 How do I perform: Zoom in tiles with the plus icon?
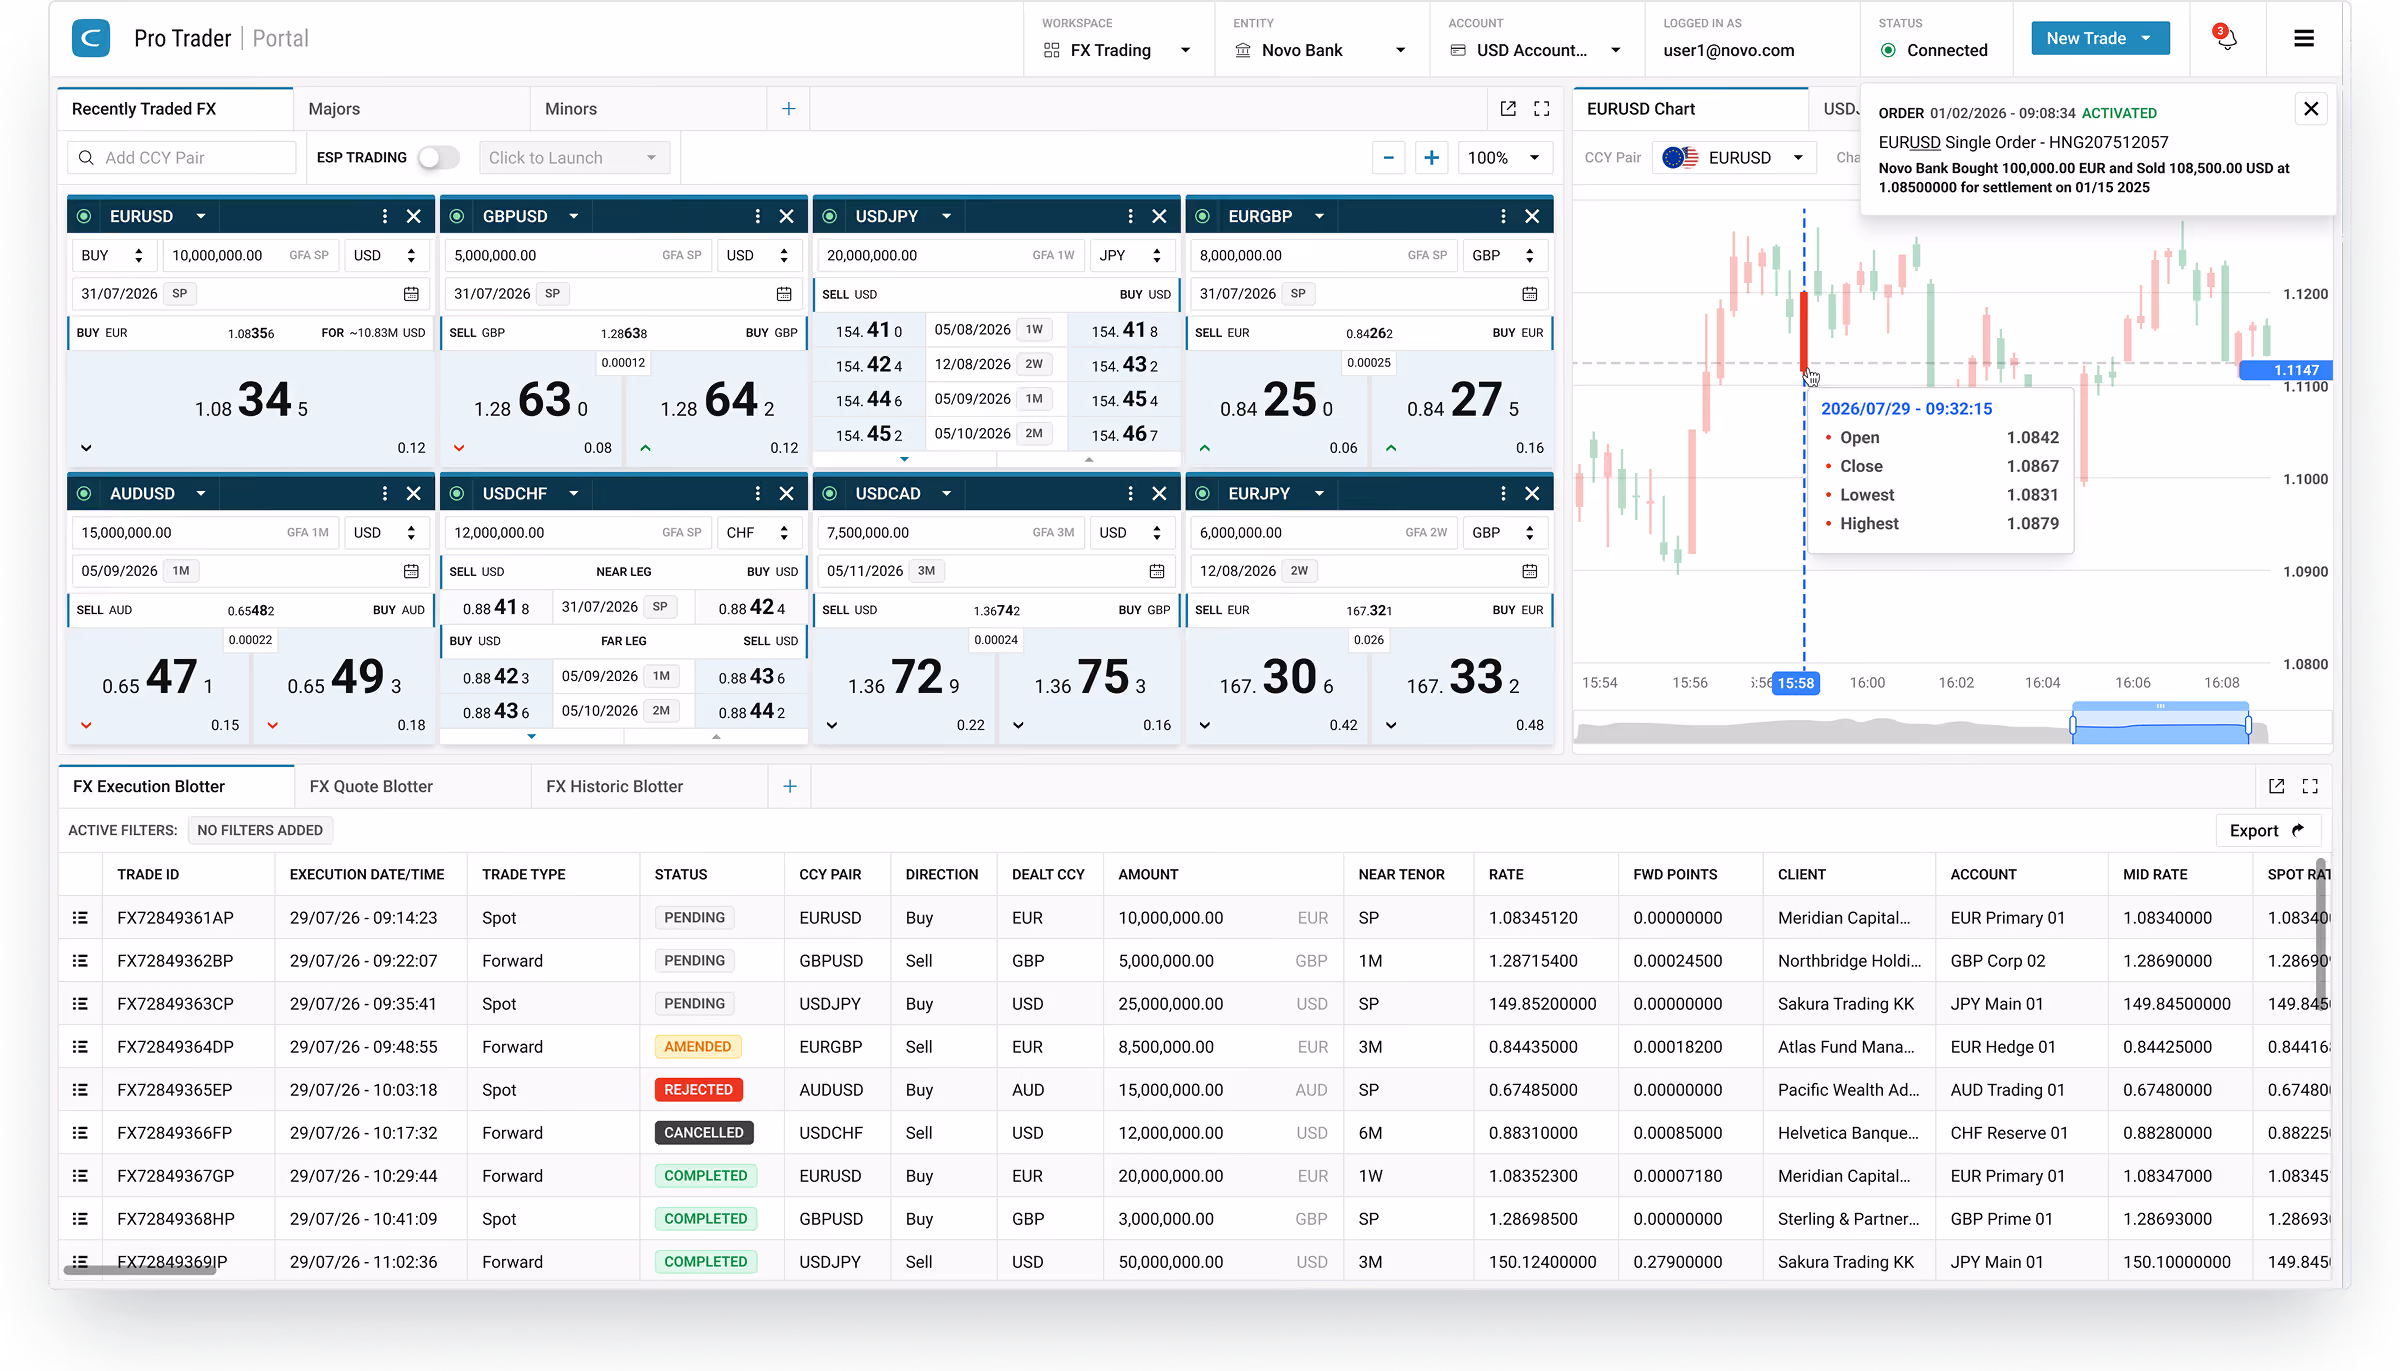pos(1432,158)
